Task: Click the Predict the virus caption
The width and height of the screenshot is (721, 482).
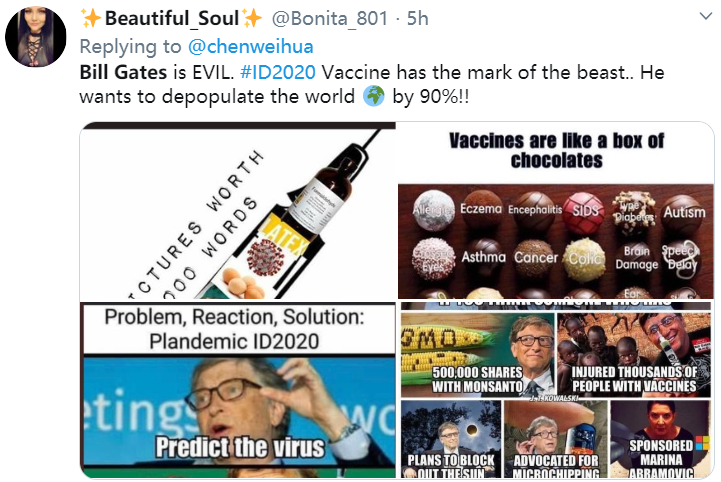Action: (x=240, y=448)
